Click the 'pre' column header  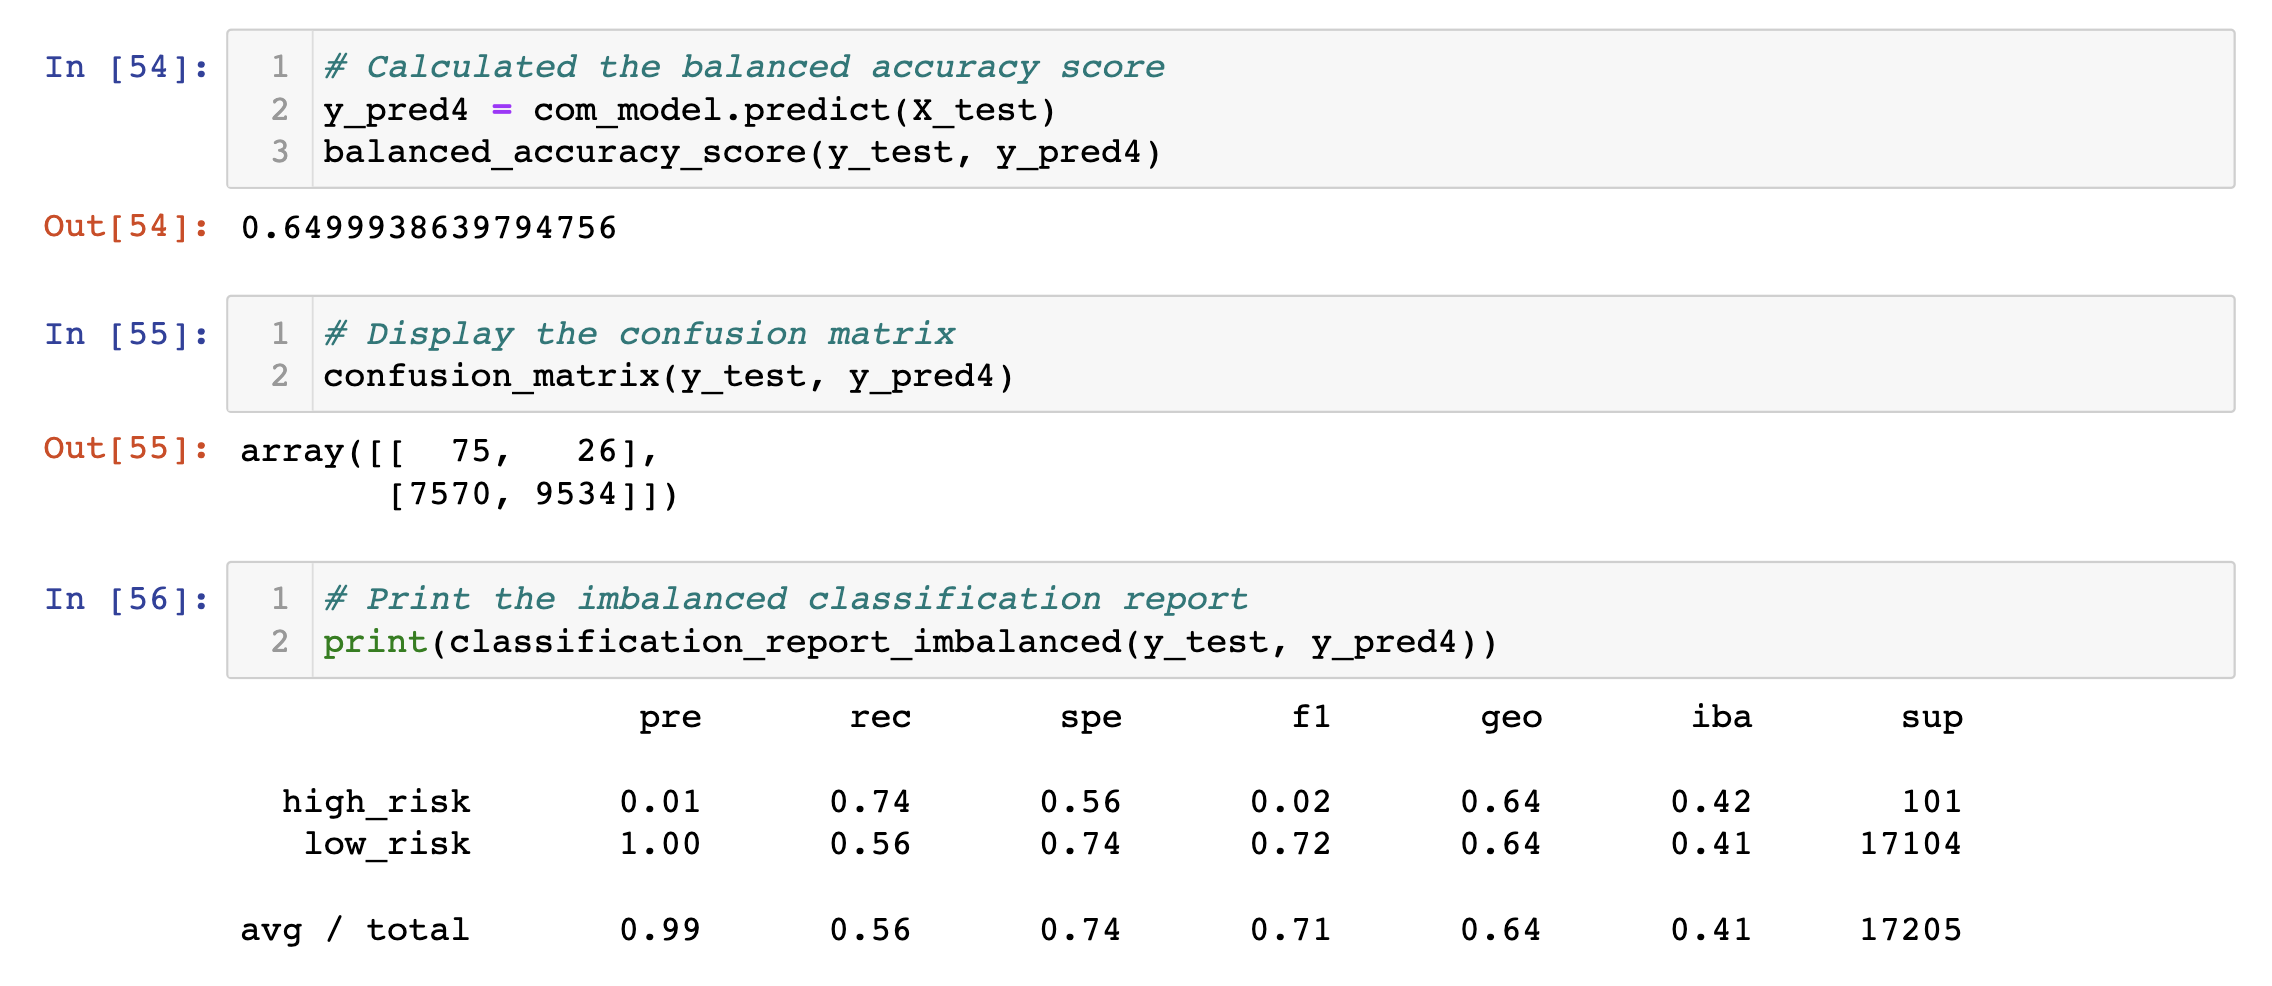click(x=670, y=718)
